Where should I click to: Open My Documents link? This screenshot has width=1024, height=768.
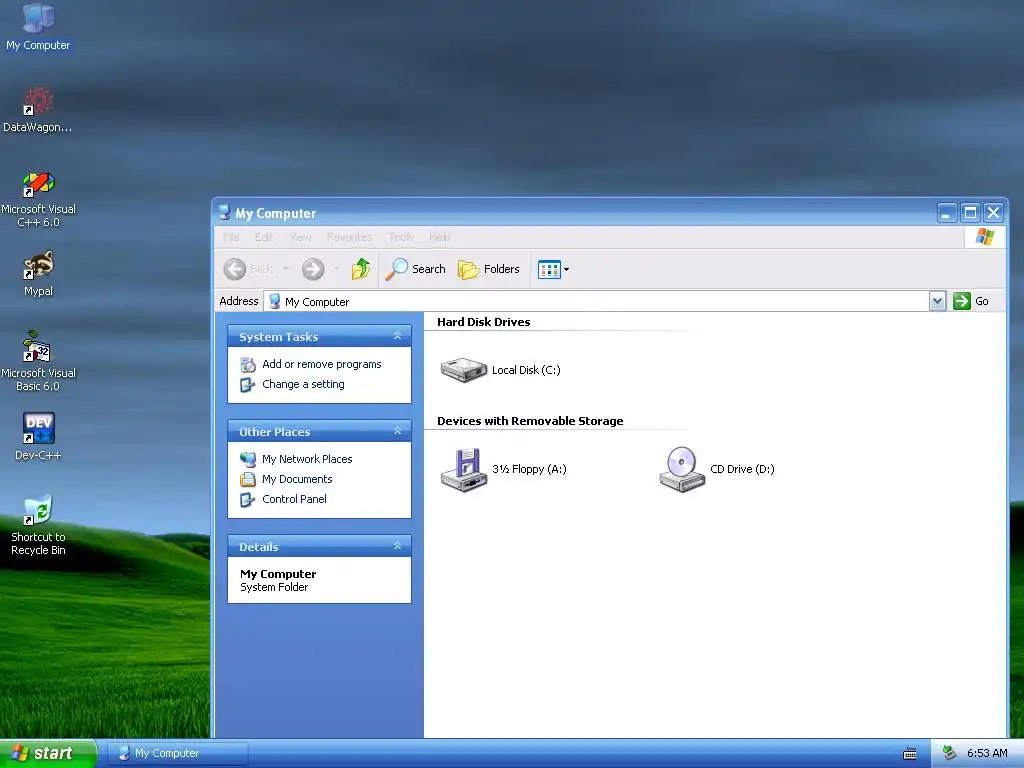(x=297, y=479)
